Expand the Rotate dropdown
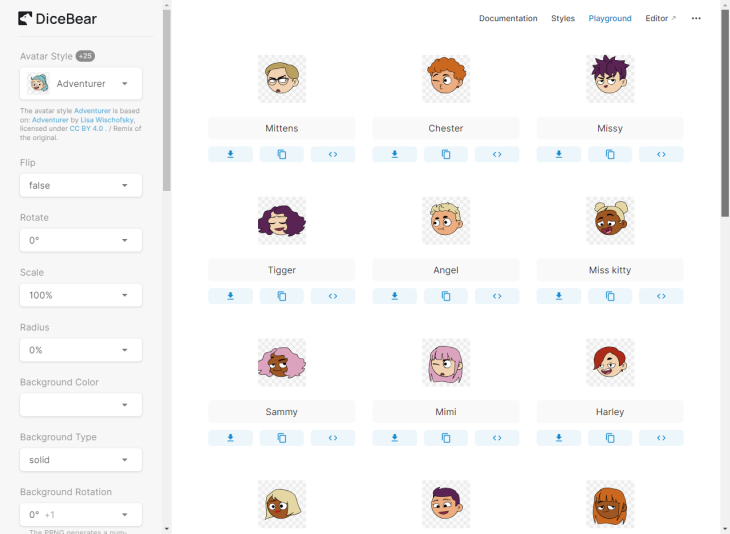Viewport: 730px width, 534px height. coord(81,240)
